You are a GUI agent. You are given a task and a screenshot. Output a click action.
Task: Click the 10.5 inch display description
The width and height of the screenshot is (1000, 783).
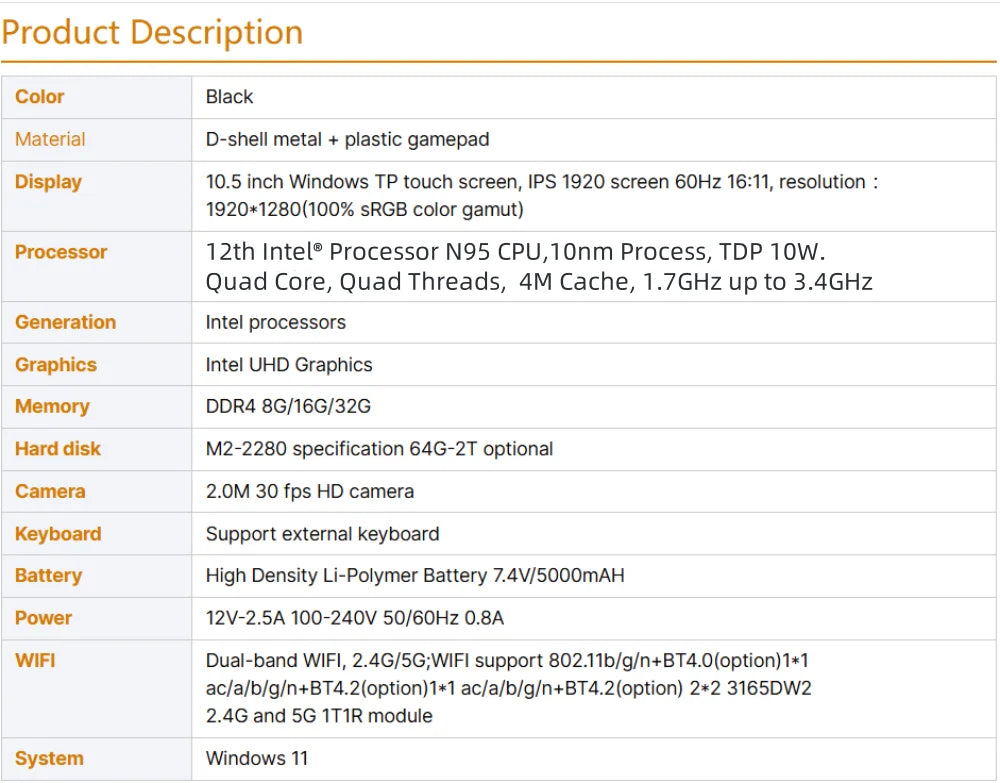pyautogui.click(x=540, y=195)
